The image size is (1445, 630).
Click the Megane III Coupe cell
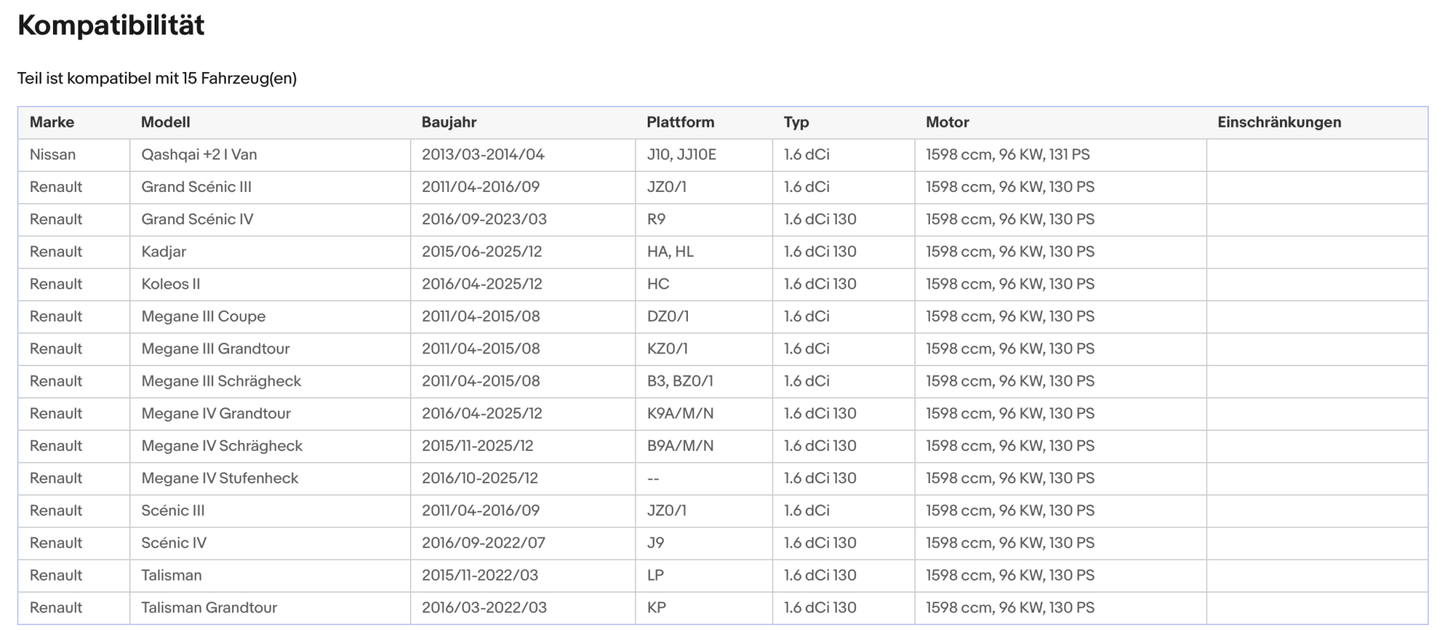tap(203, 316)
